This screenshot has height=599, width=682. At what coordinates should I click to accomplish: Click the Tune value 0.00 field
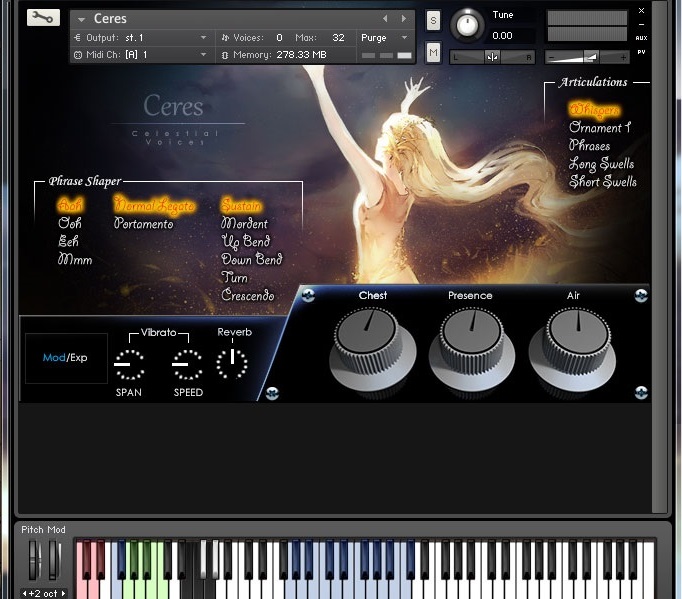tap(502, 36)
